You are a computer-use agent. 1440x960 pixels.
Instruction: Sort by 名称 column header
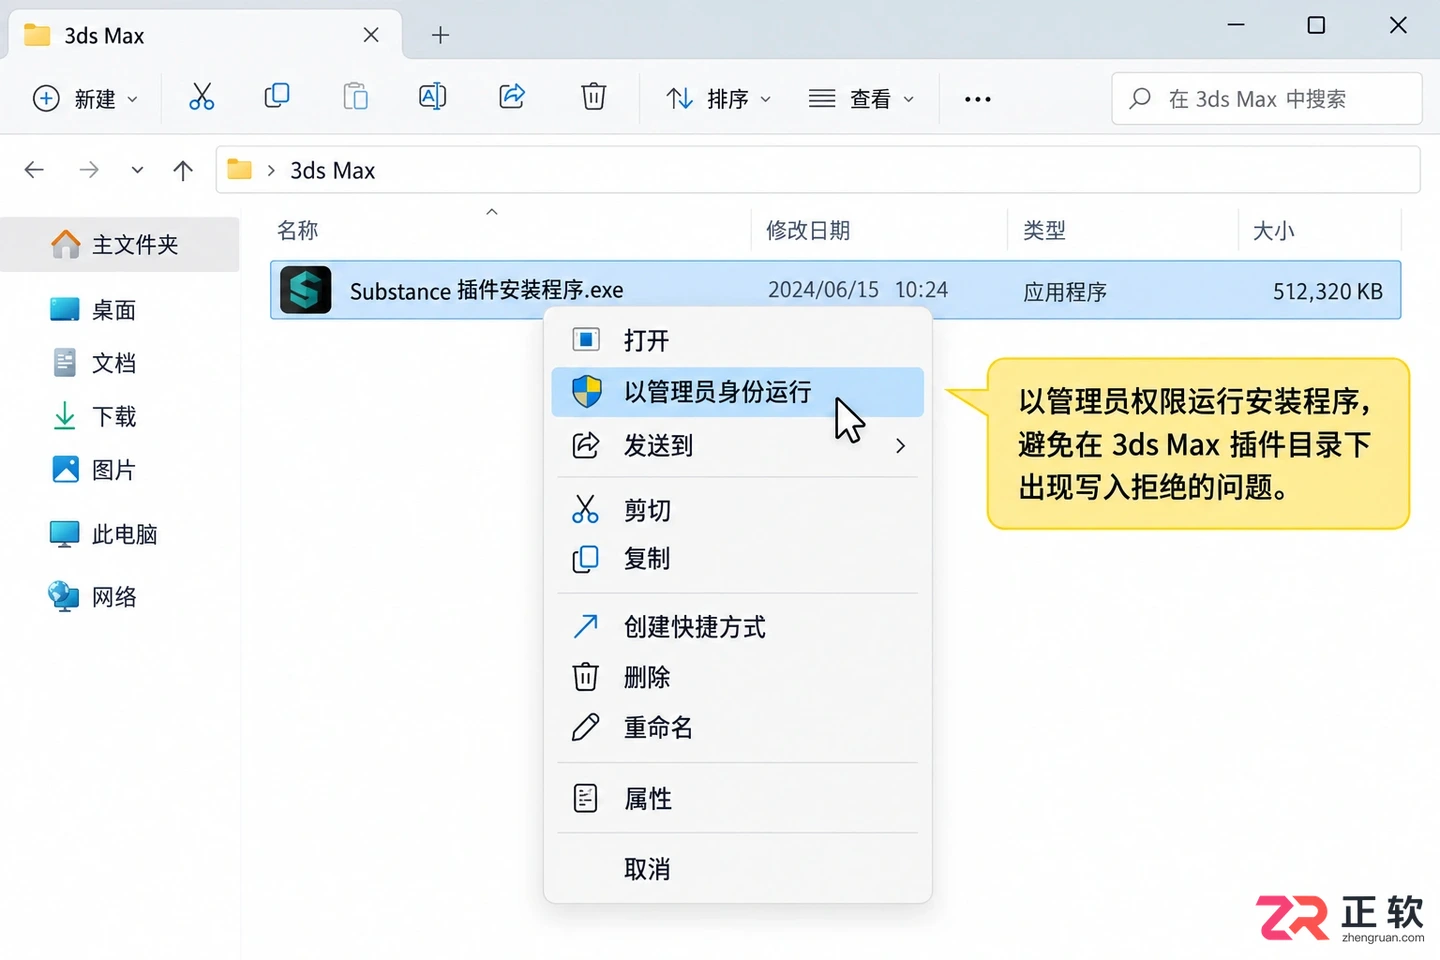tap(298, 230)
